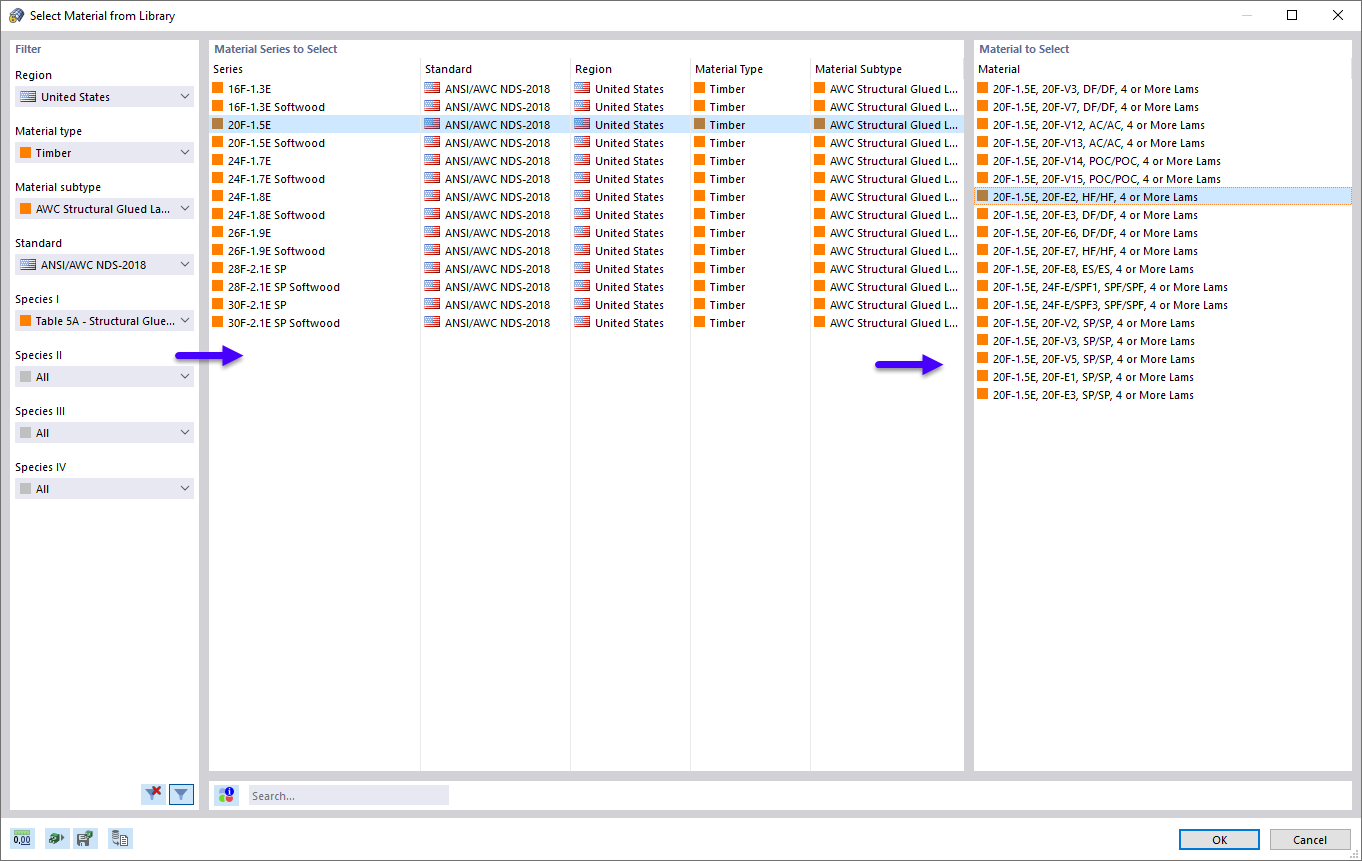Click the OK button
Image resolution: width=1362 pixels, height=861 pixels.
(1219, 840)
